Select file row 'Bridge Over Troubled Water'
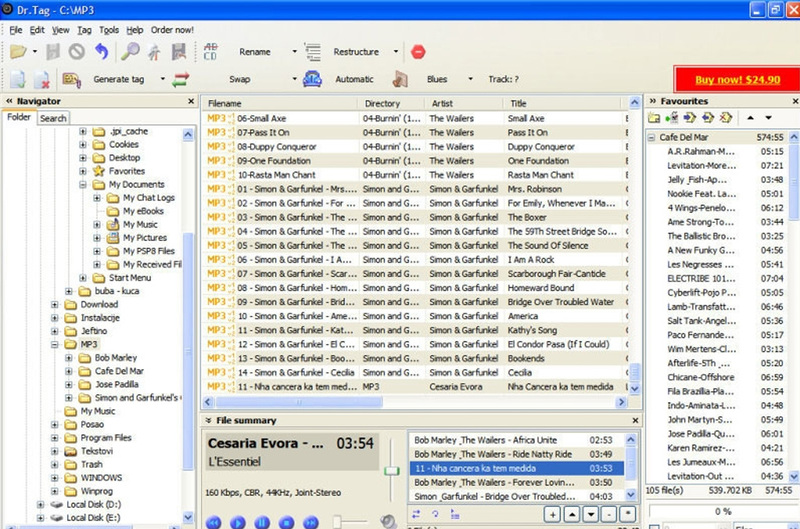 pyautogui.click(x=416, y=302)
